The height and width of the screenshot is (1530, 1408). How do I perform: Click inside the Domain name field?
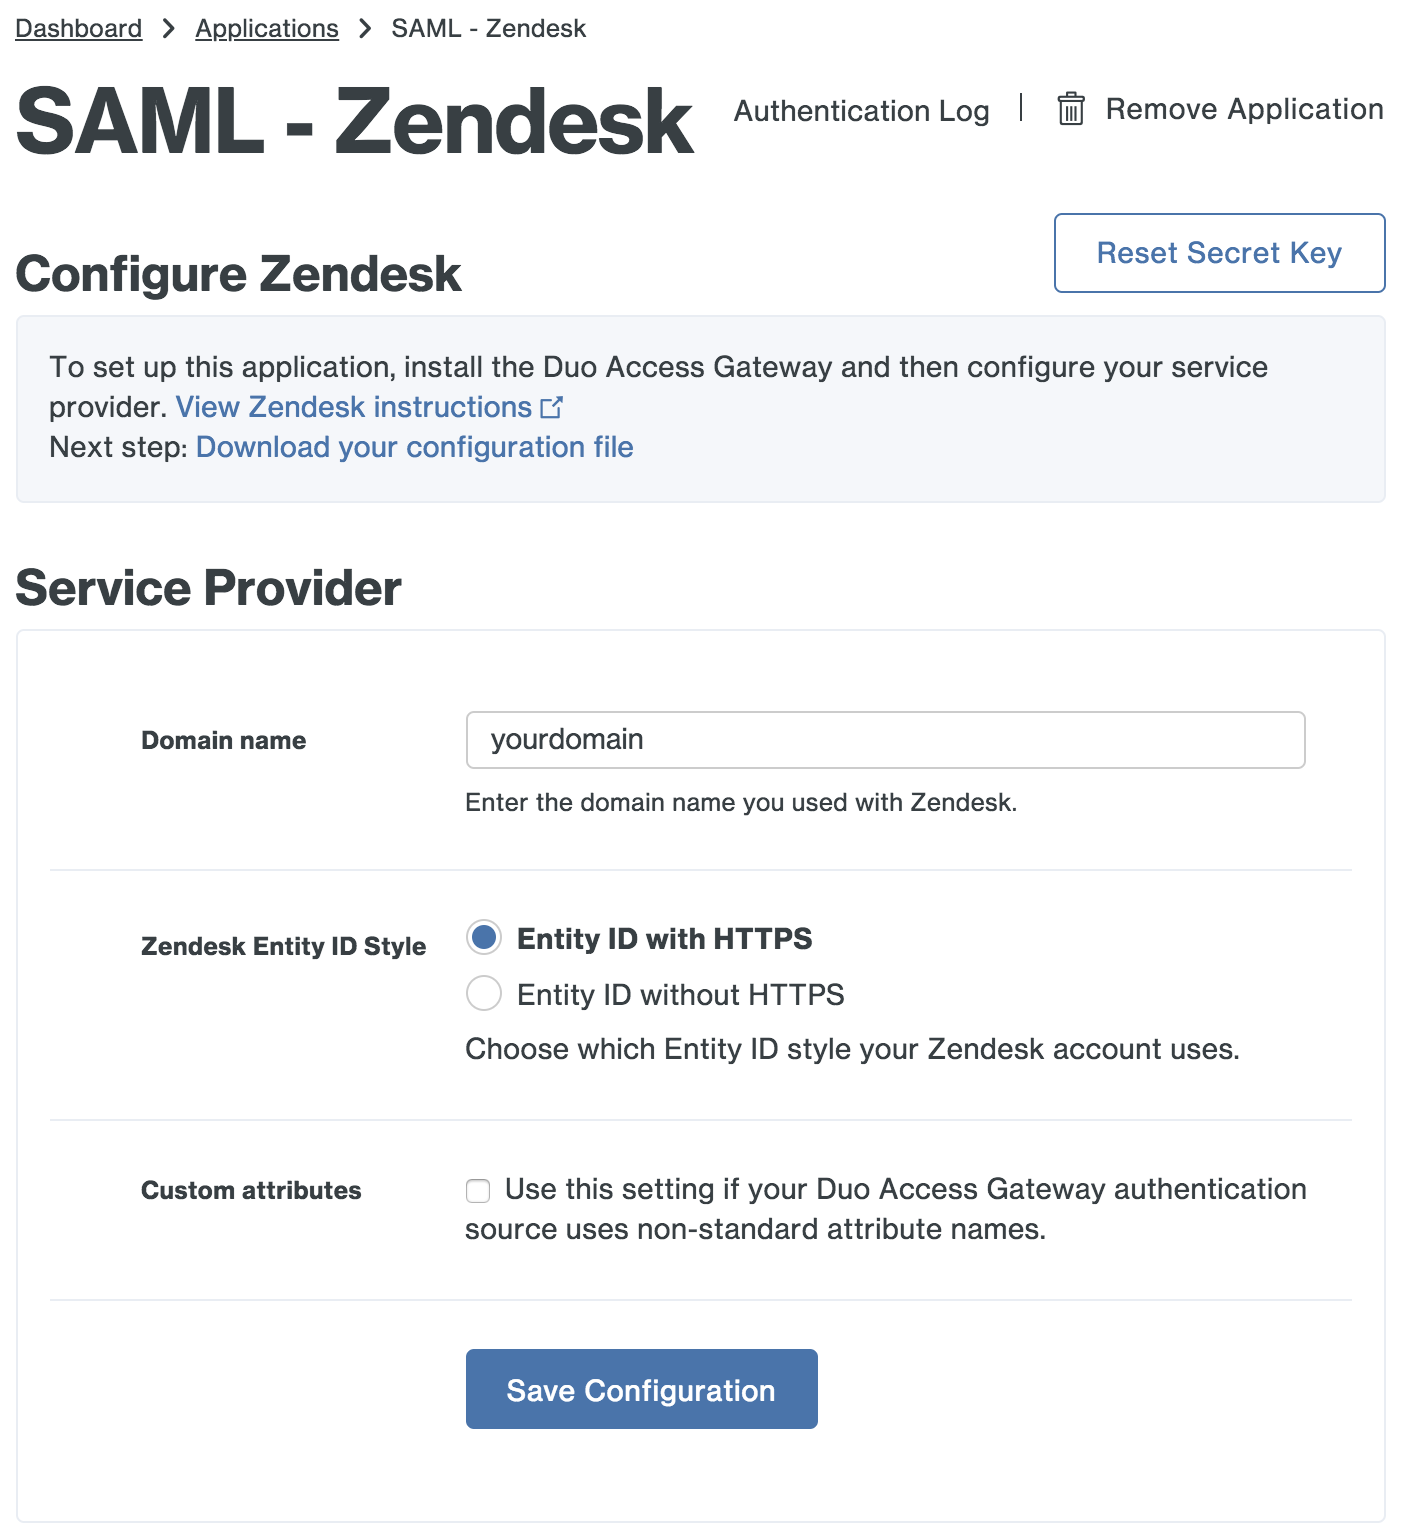pyautogui.click(x=884, y=740)
